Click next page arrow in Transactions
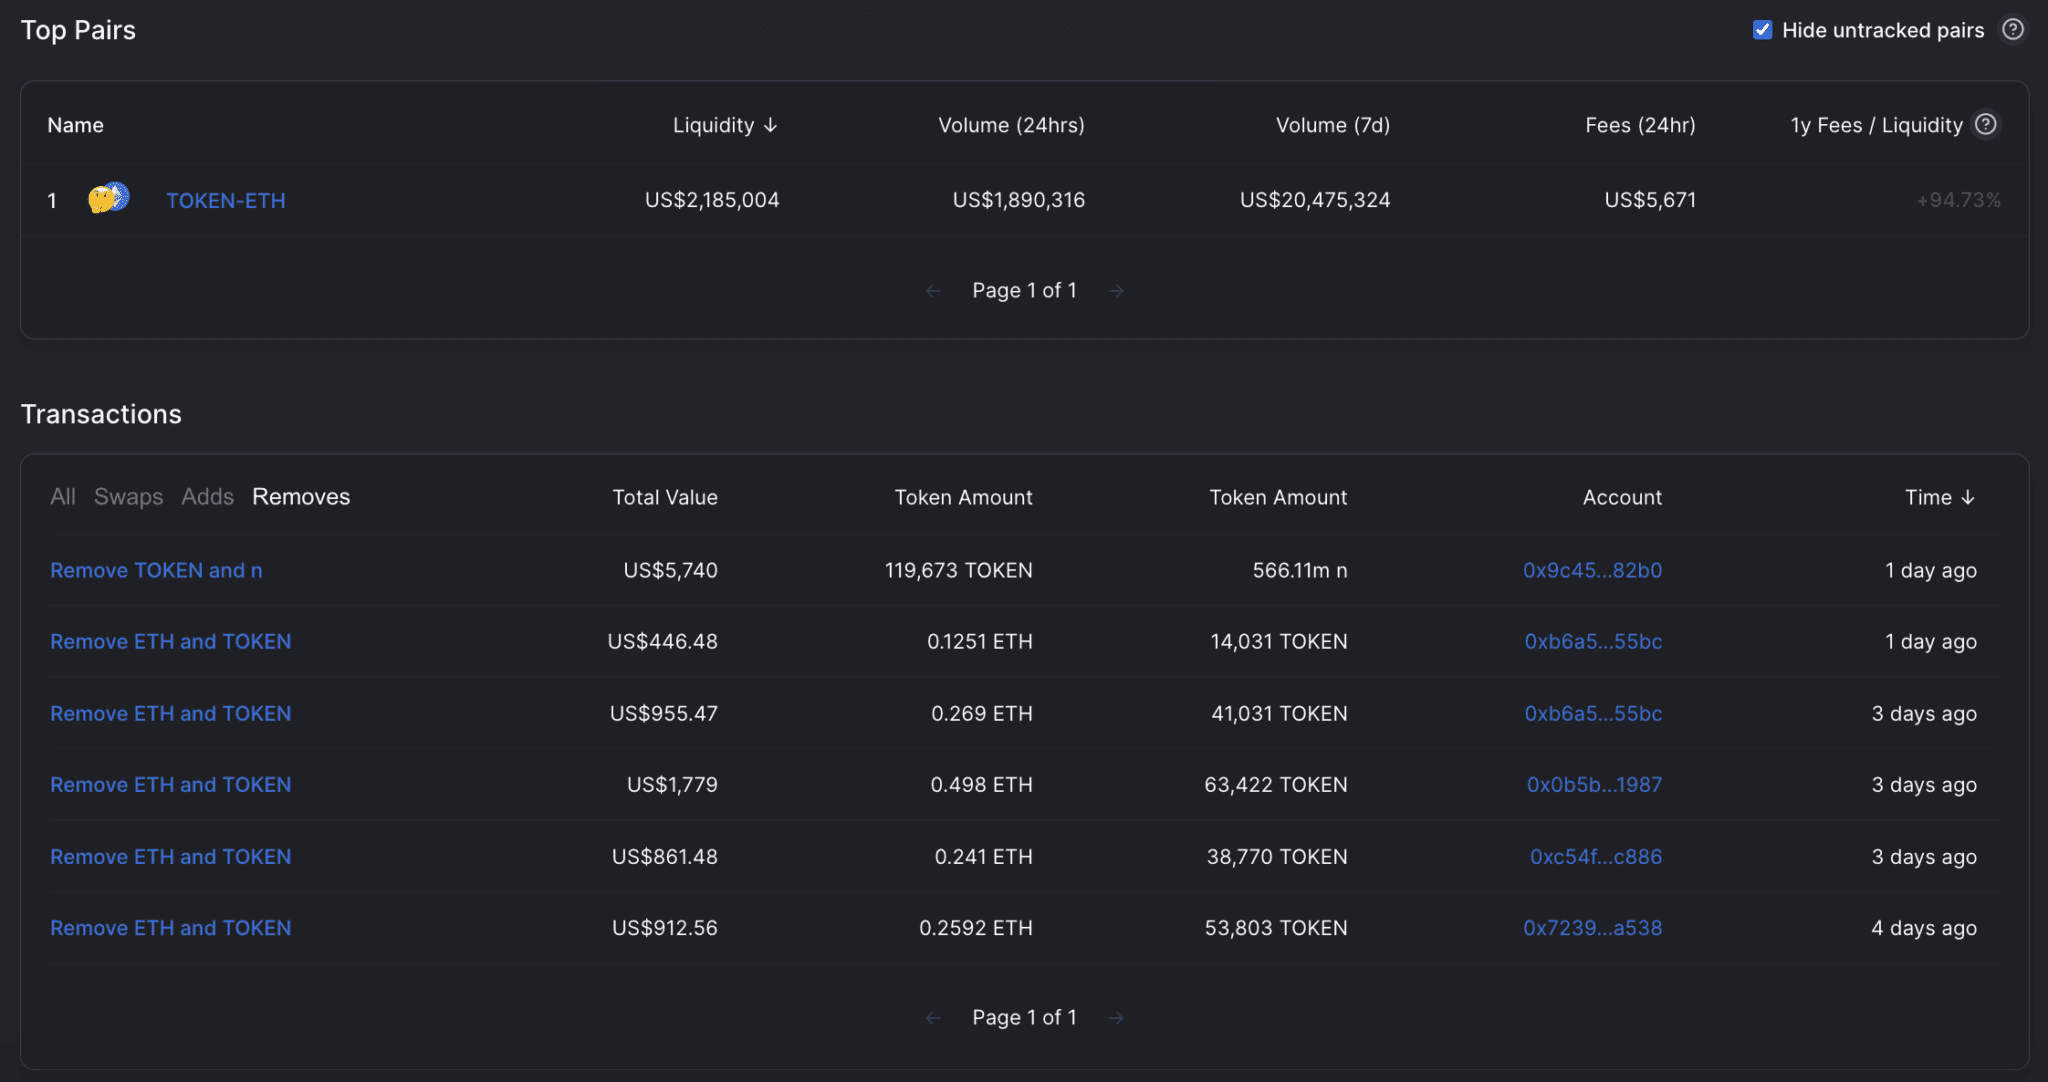The height and width of the screenshot is (1082, 2048). click(1116, 1018)
